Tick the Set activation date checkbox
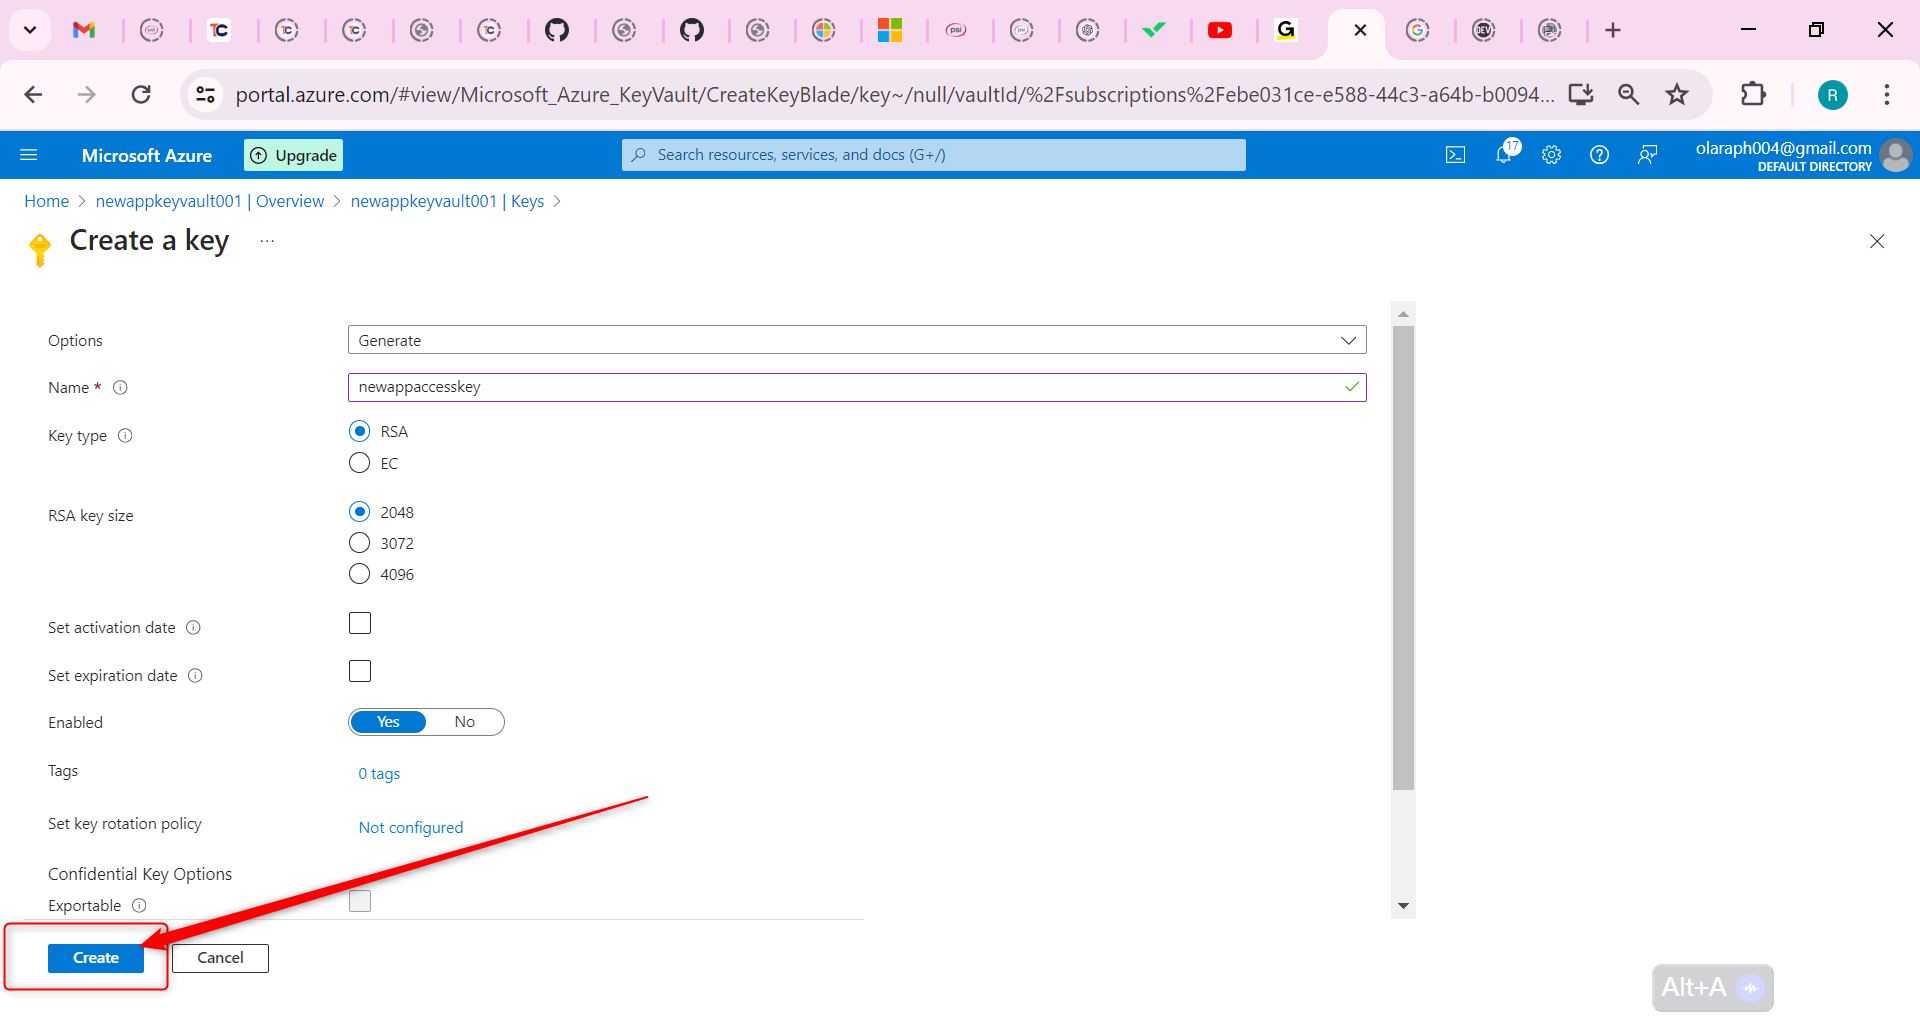The width and height of the screenshot is (1920, 1020). tap(360, 623)
